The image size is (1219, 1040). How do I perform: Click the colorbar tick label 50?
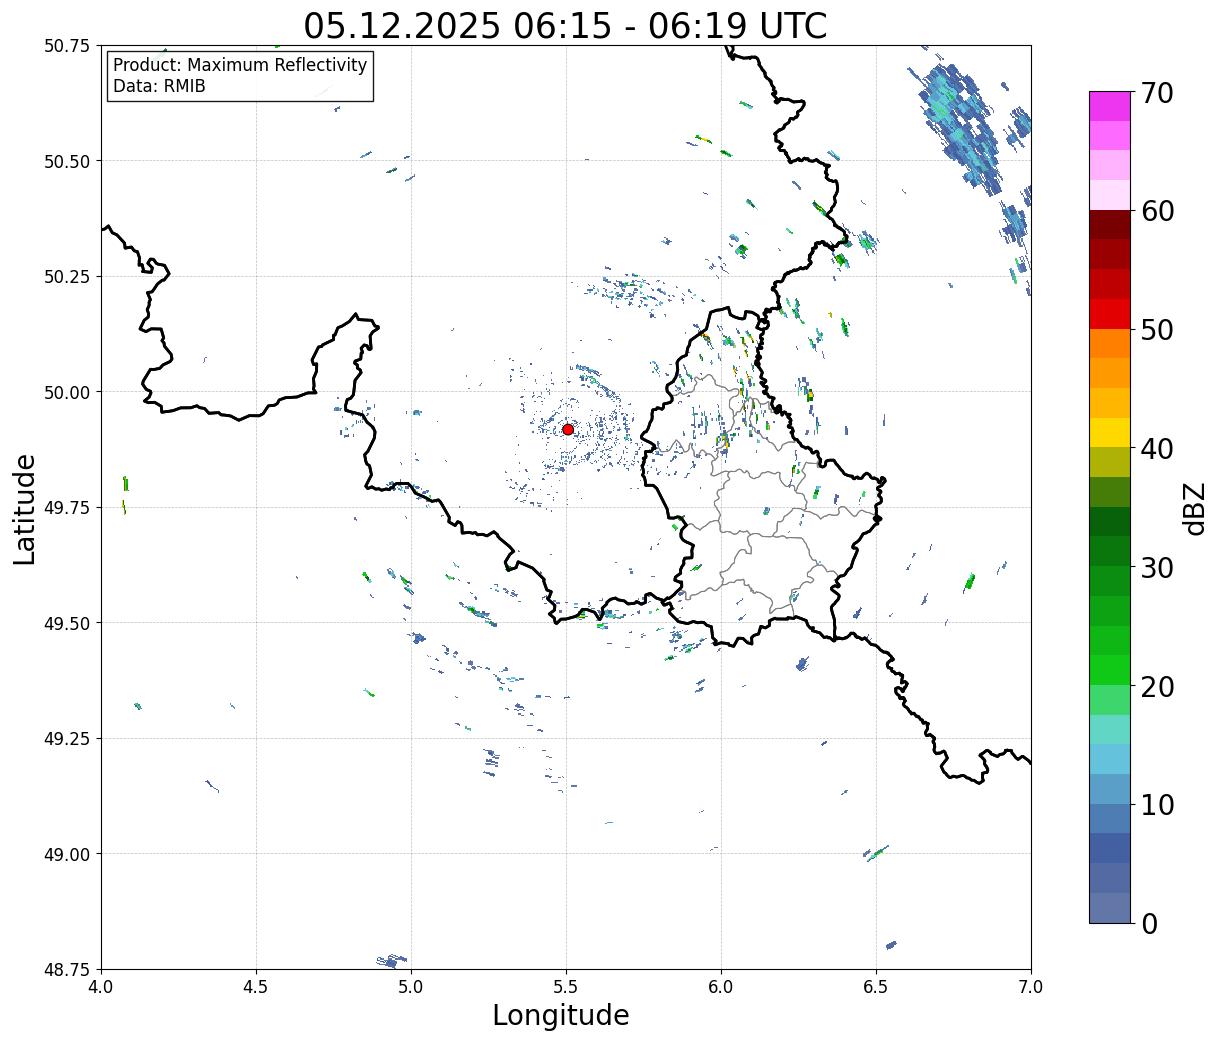pos(1157,330)
